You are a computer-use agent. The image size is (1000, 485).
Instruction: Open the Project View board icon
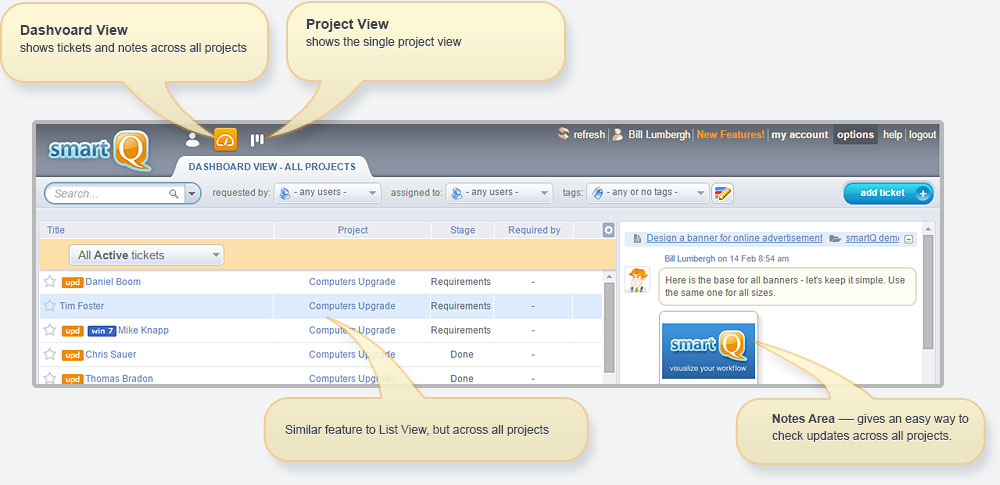(x=257, y=140)
